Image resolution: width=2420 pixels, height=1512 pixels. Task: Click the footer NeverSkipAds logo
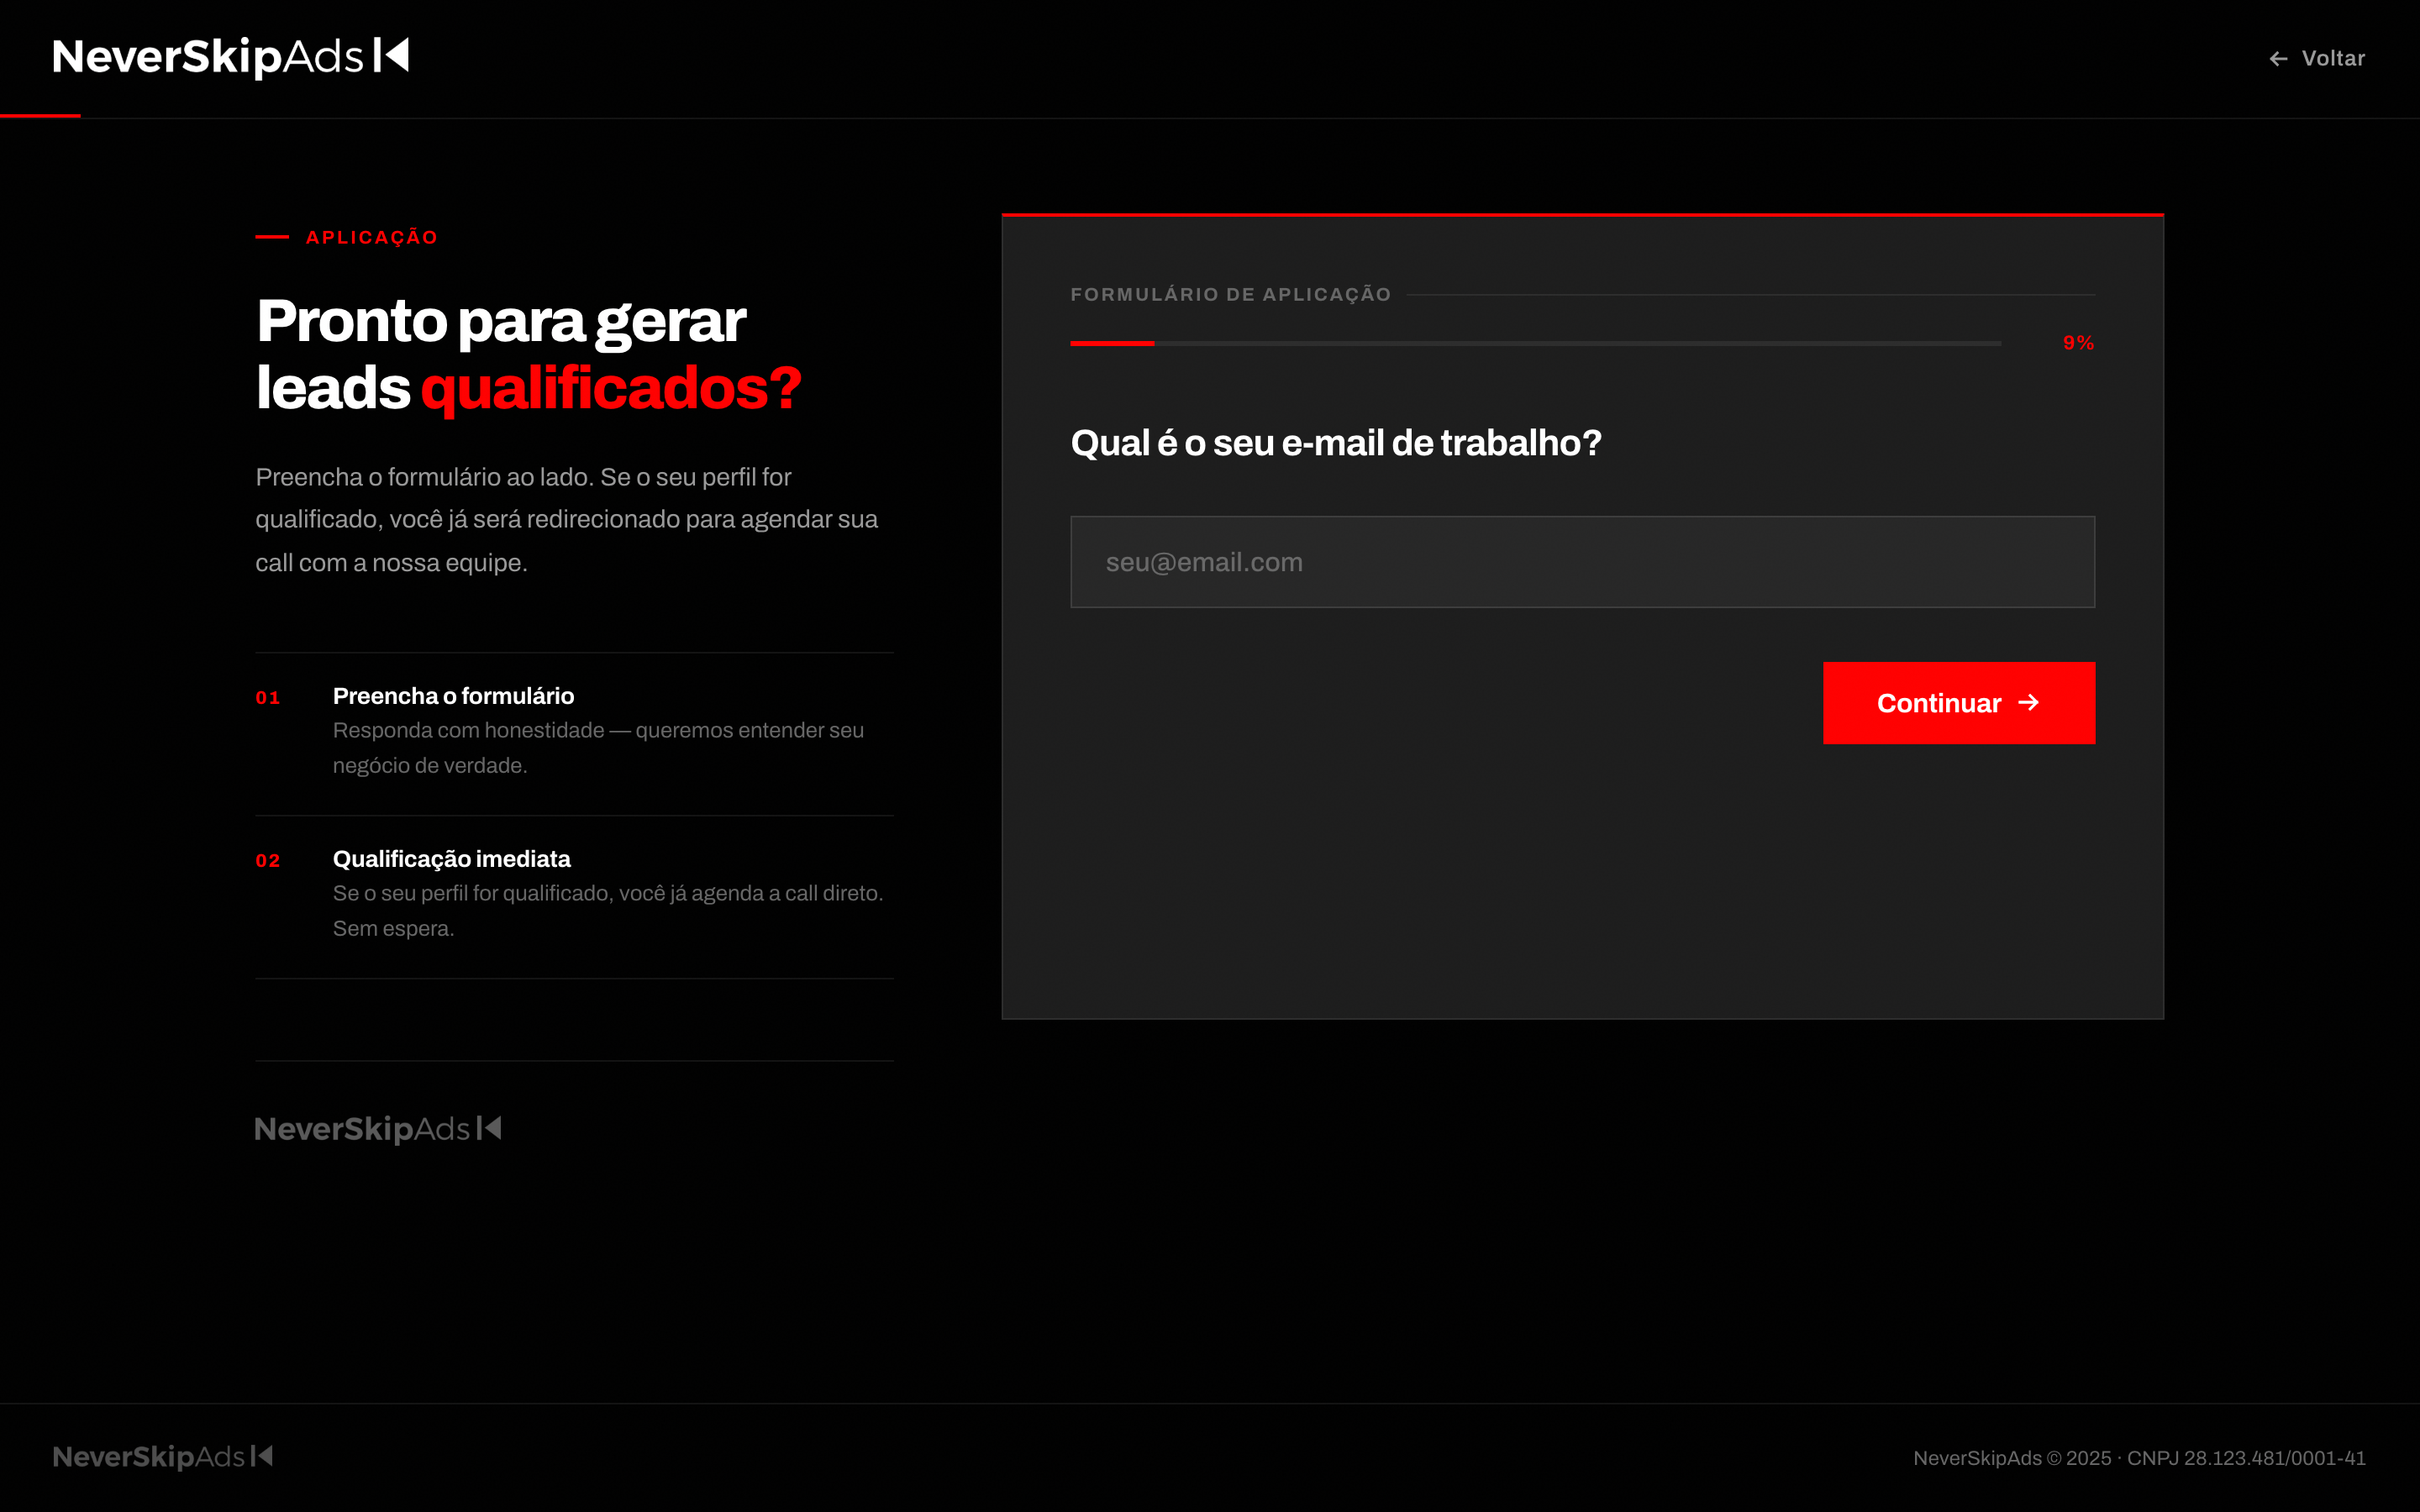tap(163, 1457)
